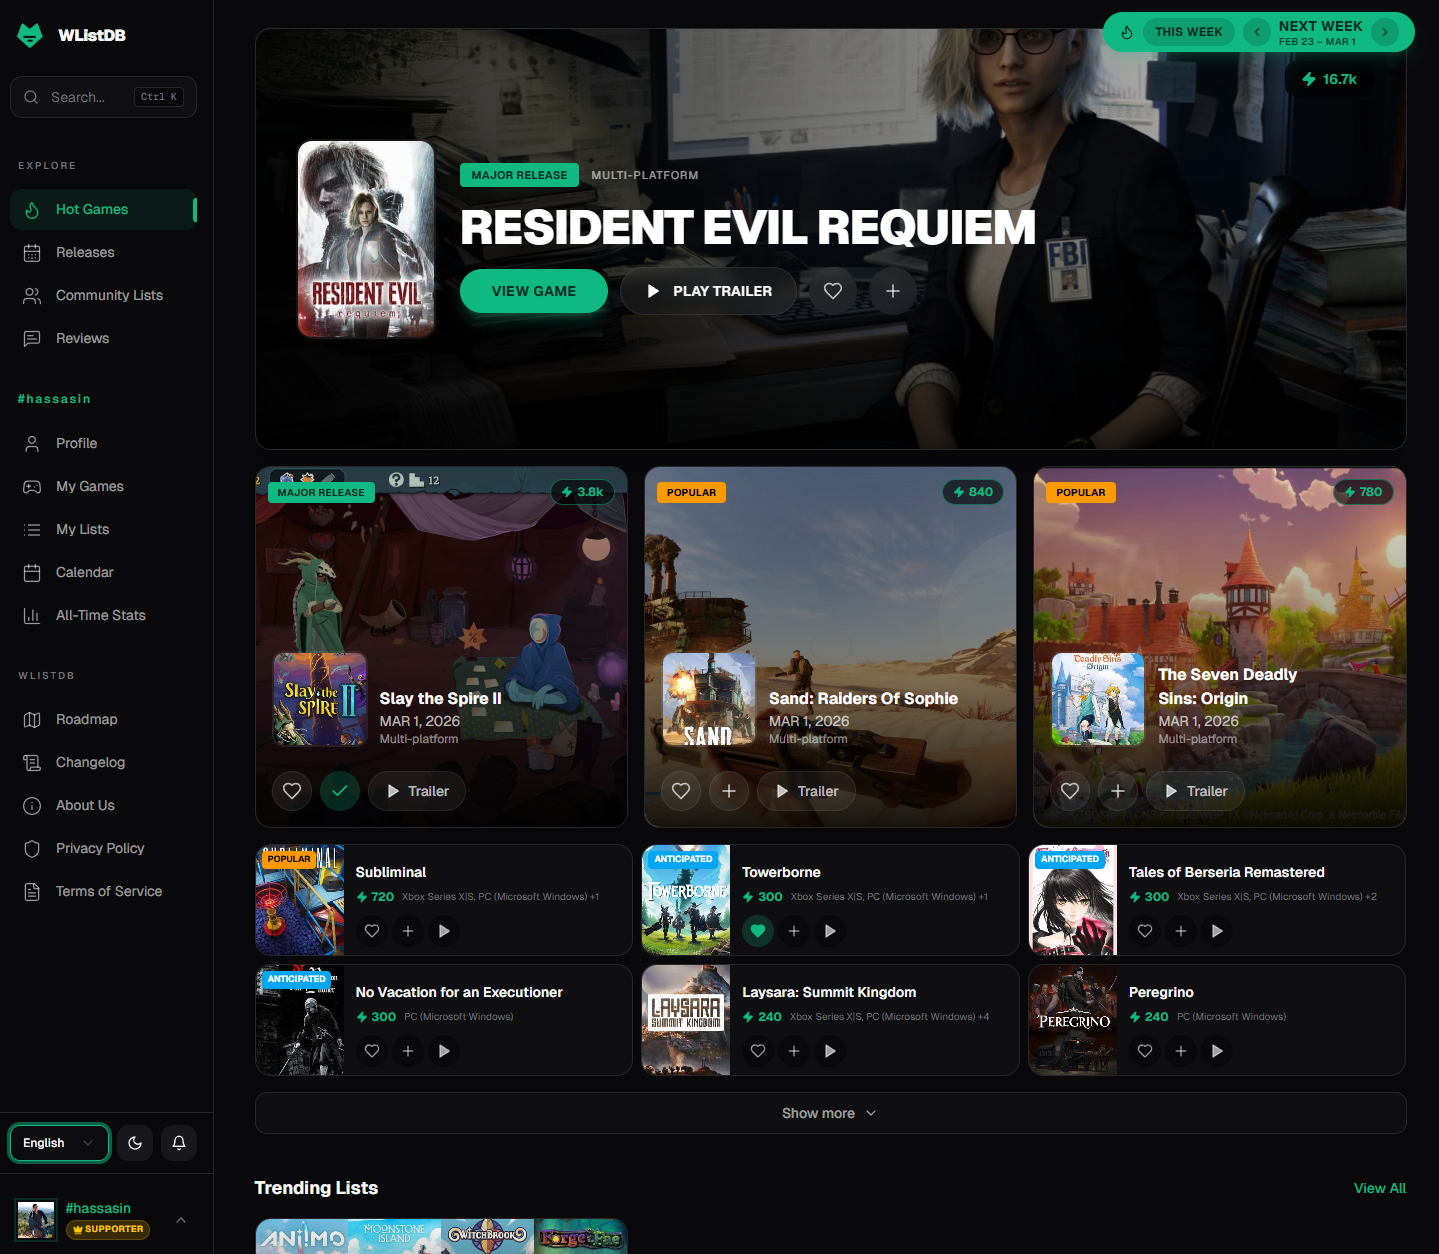Open Calendar page

point(103,572)
